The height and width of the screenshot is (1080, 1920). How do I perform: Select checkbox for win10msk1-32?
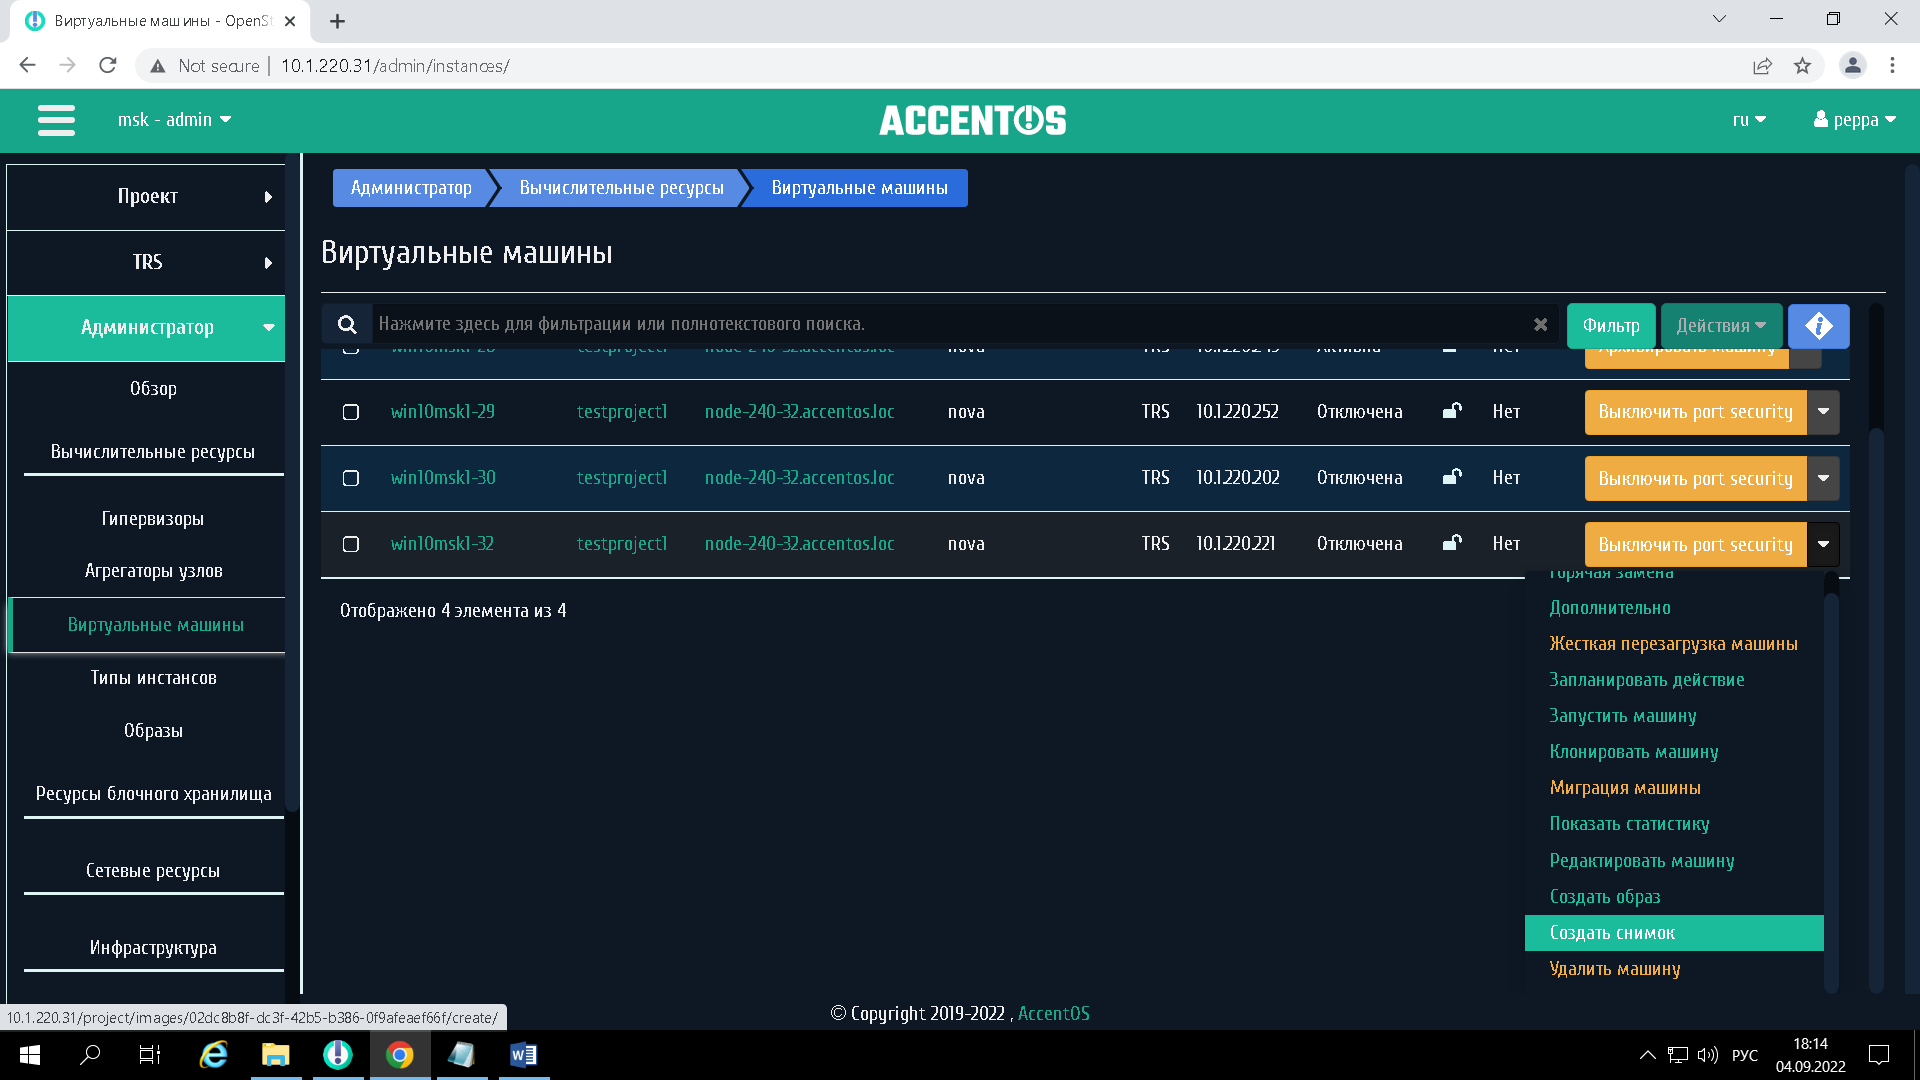[x=351, y=544]
